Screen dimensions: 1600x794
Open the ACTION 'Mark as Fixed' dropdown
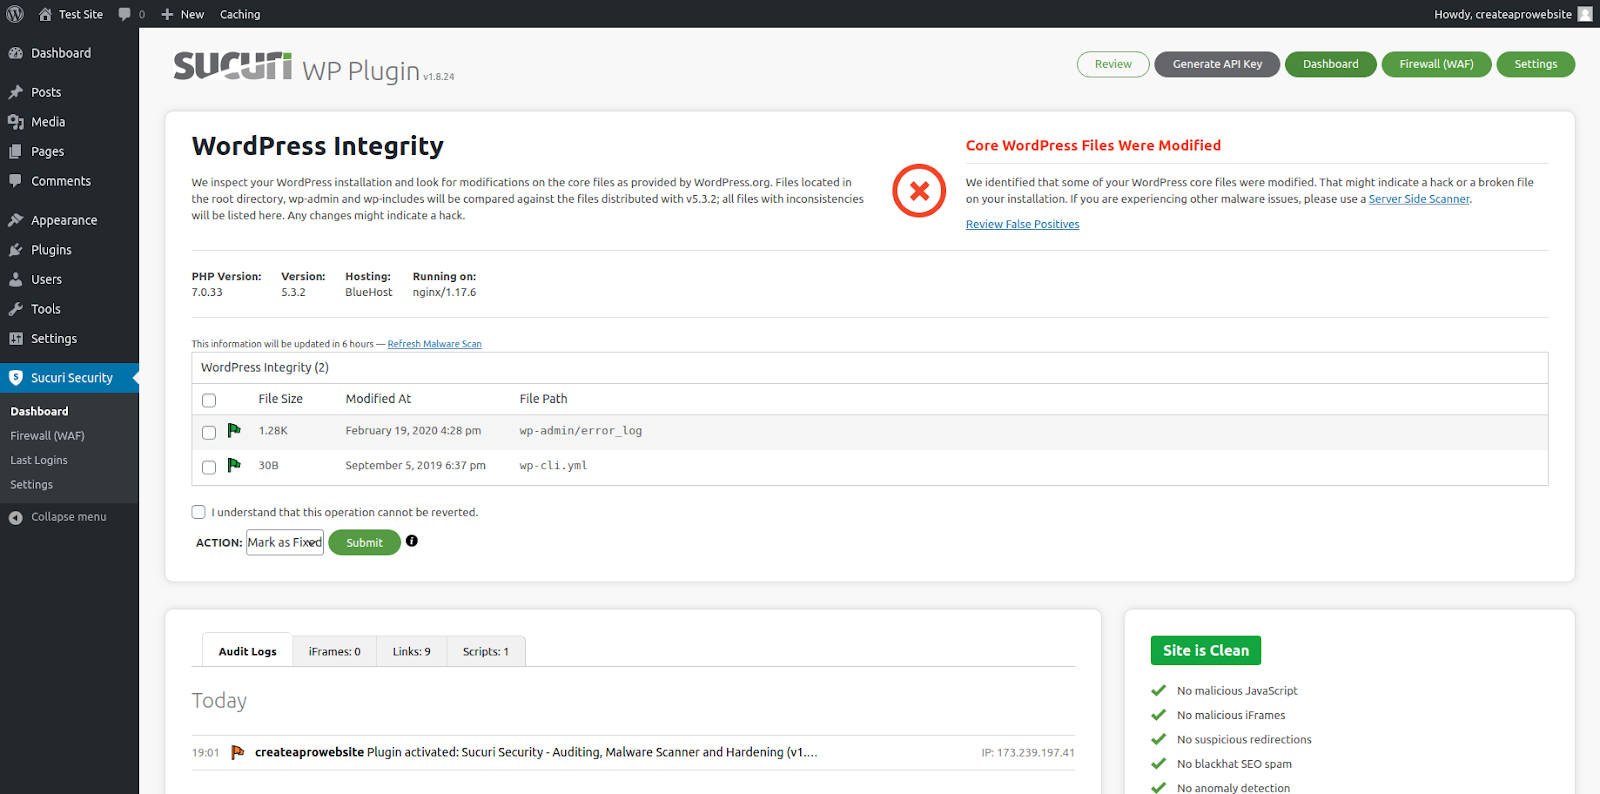point(285,542)
